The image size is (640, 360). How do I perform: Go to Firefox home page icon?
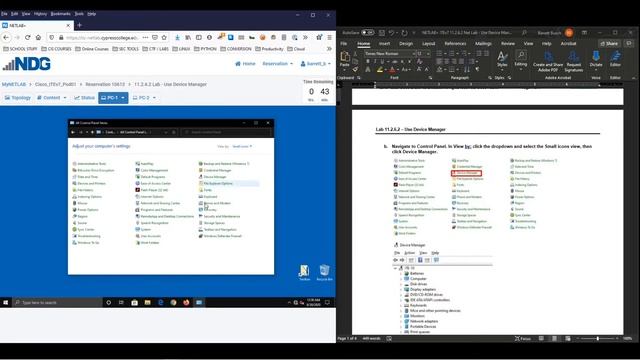pyautogui.click(x=38, y=38)
